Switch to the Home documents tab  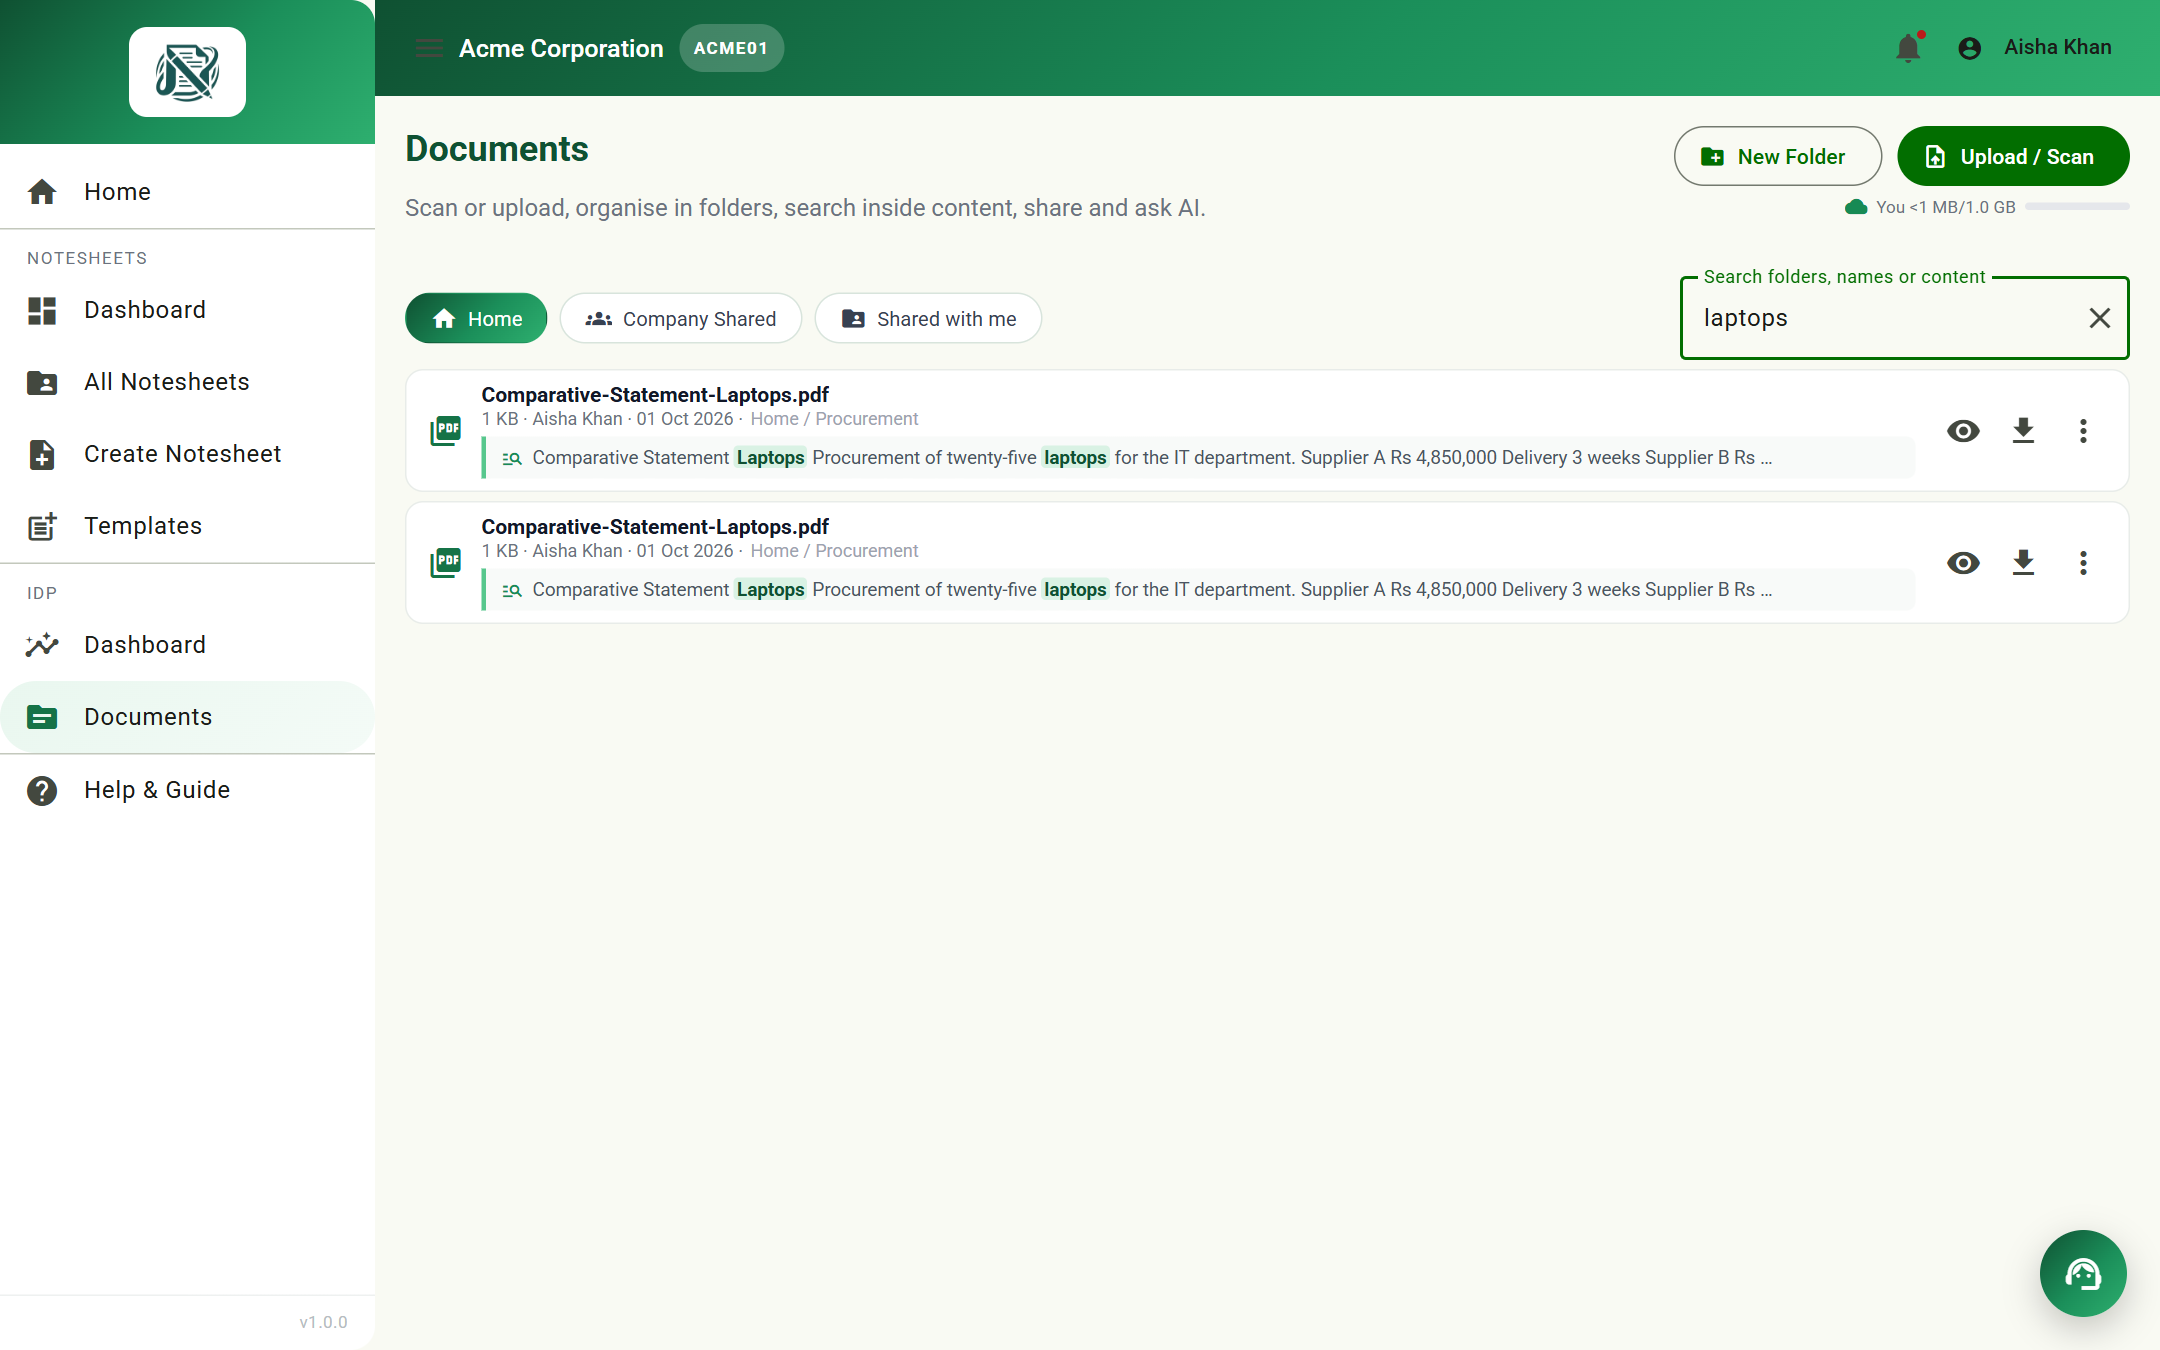click(x=476, y=318)
